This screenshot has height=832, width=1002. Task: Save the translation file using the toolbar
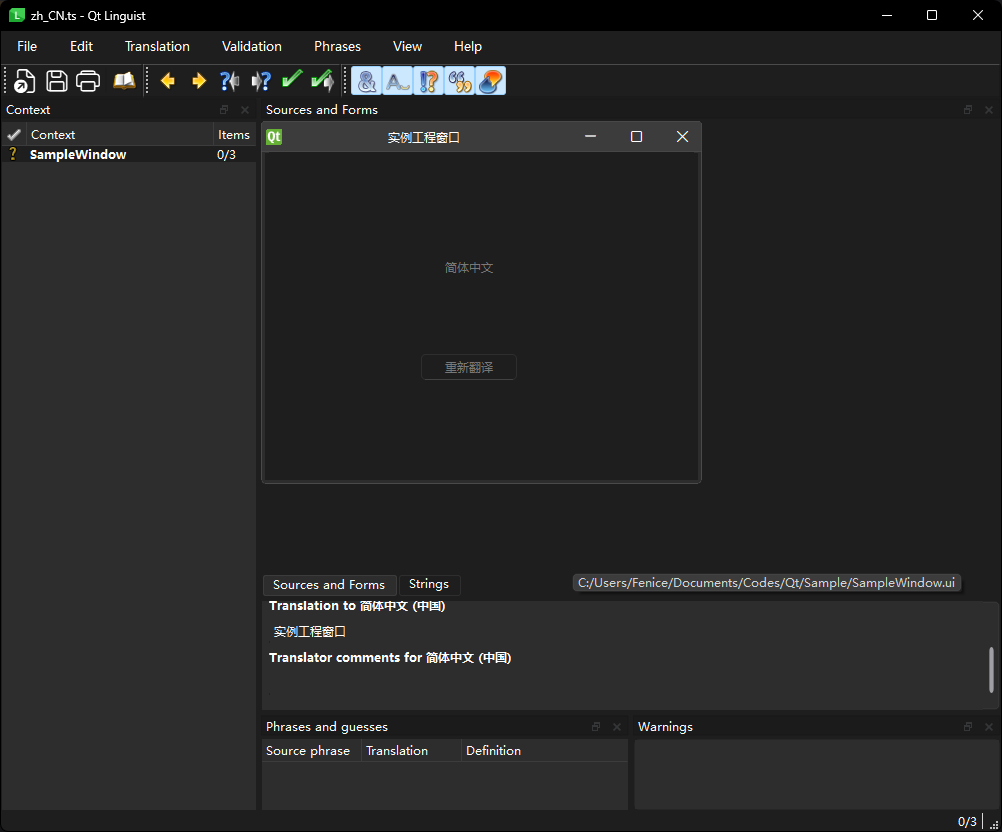[x=57, y=81]
